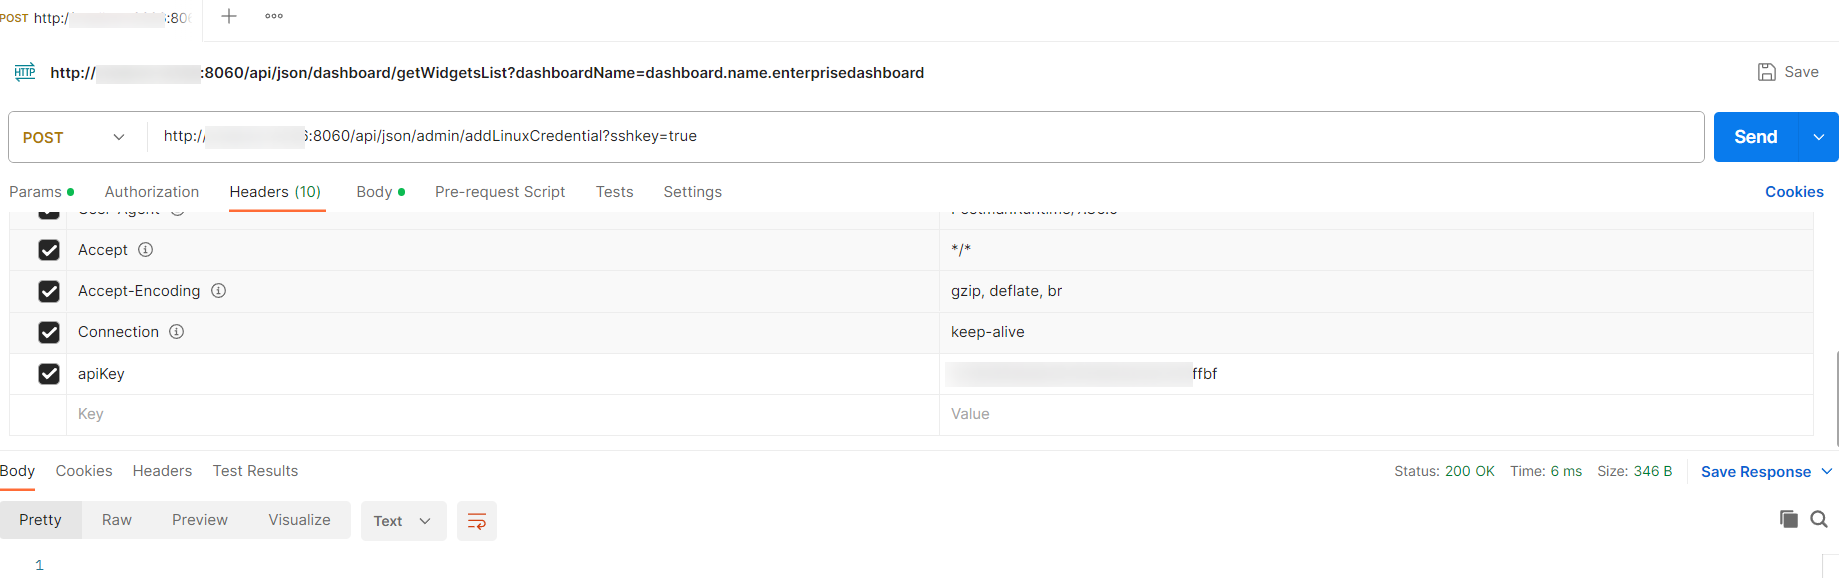Image resolution: width=1839 pixels, height=578 pixels.
Task: Open the POST method dropdown
Action: (x=75, y=137)
